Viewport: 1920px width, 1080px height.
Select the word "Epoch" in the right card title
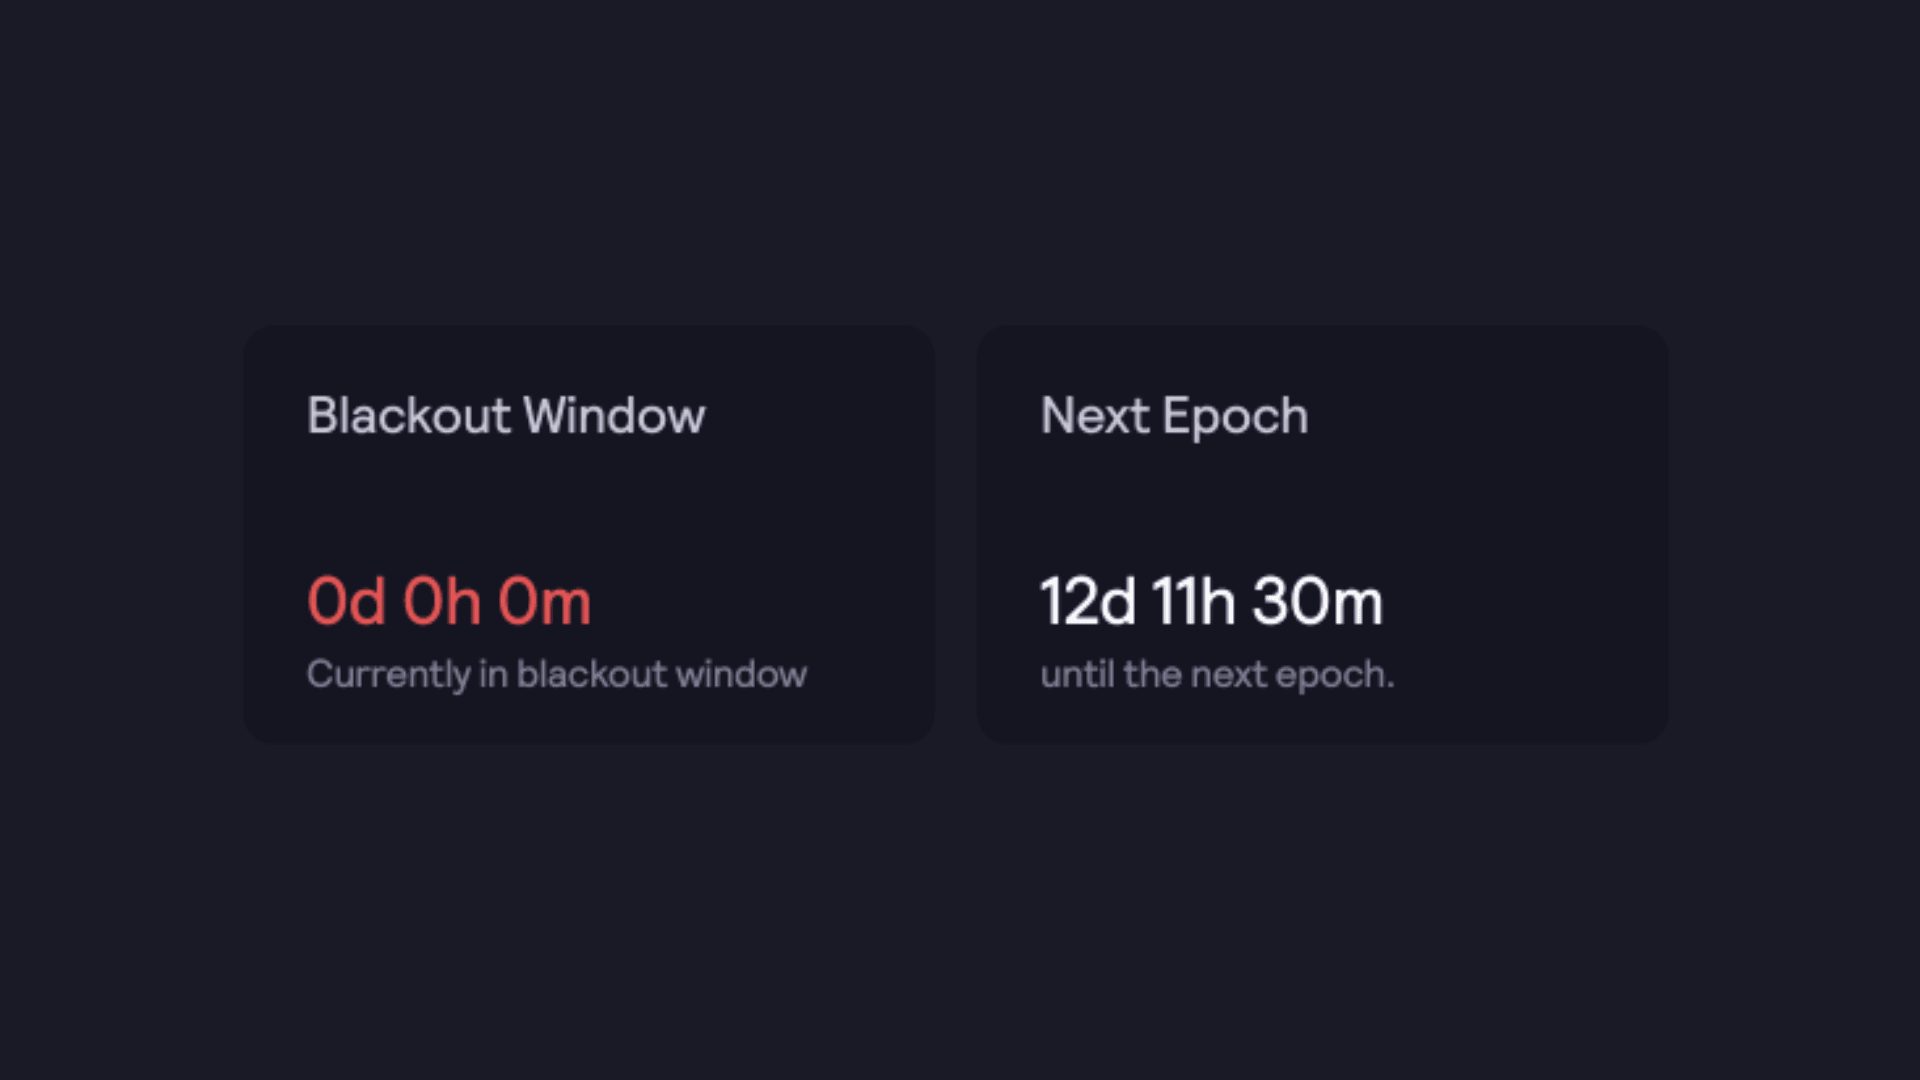click(x=1235, y=418)
